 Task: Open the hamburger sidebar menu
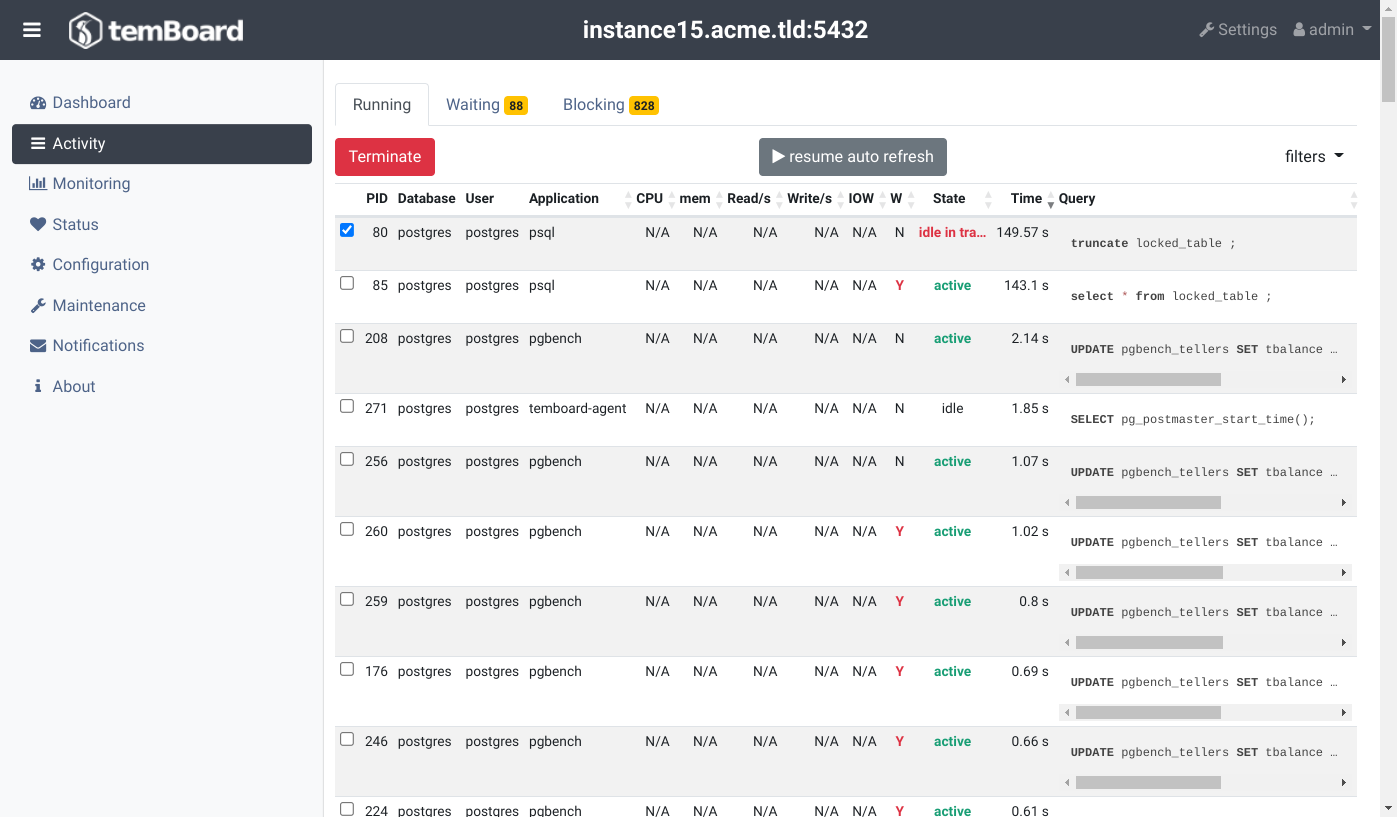pyautogui.click(x=32, y=30)
